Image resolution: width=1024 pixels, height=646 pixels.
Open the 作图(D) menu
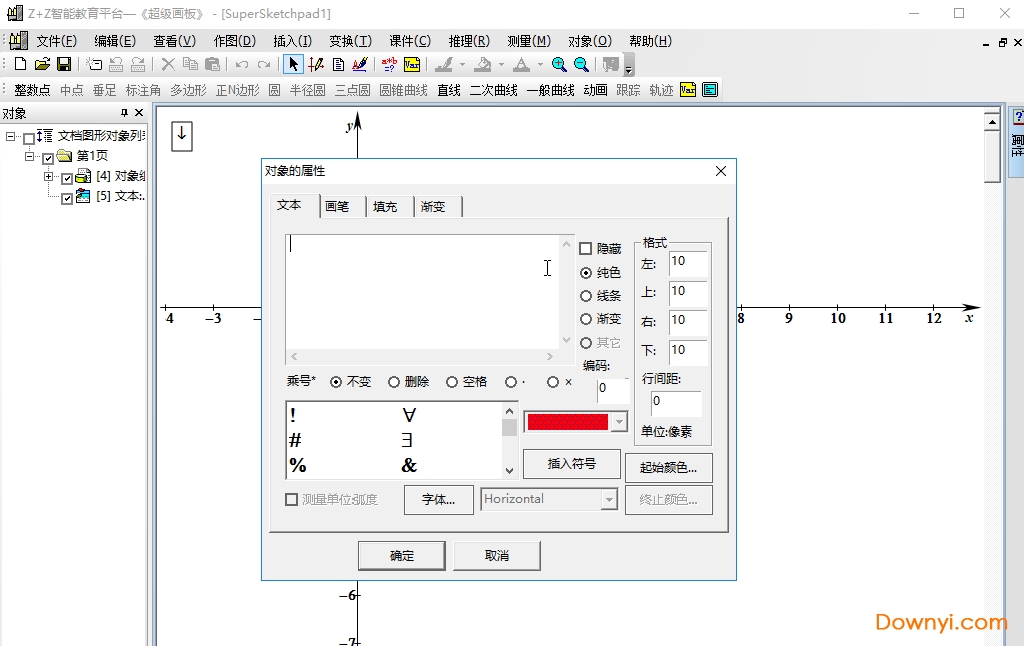click(234, 41)
